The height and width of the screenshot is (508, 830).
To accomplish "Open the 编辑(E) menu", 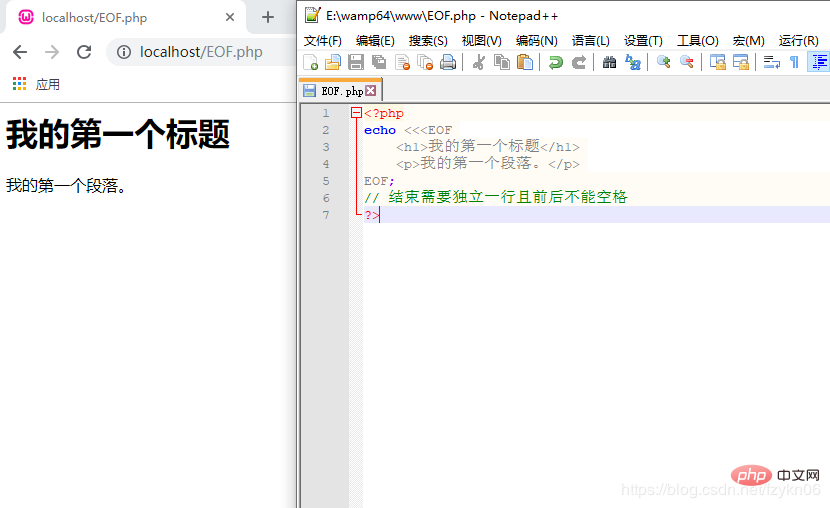I will click(375, 41).
